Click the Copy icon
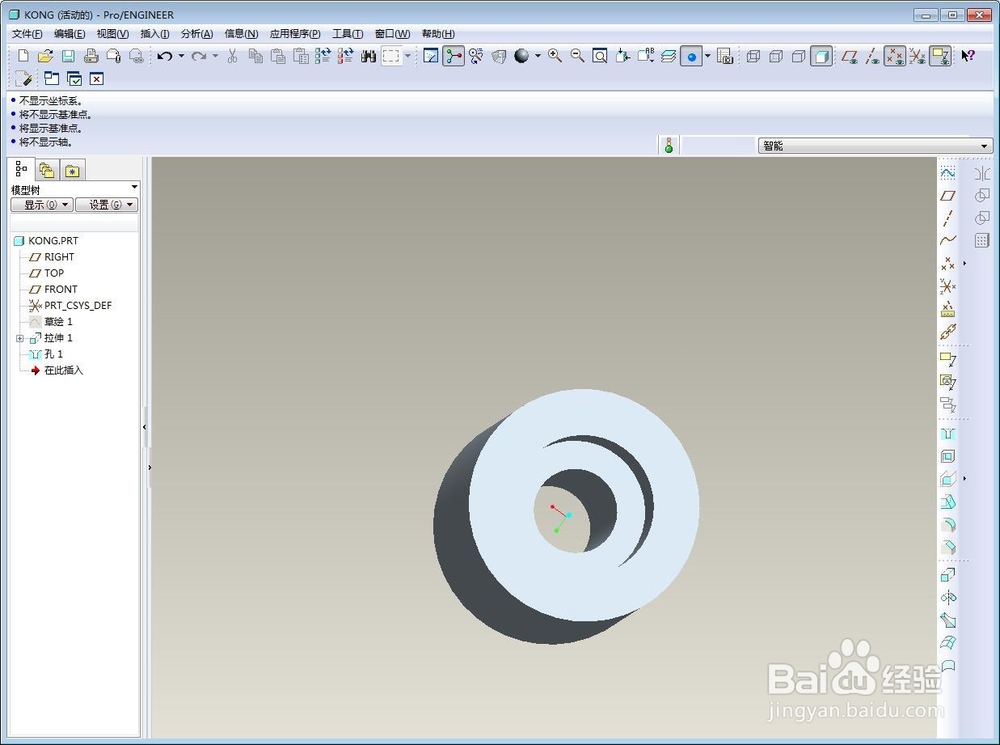 256,56
